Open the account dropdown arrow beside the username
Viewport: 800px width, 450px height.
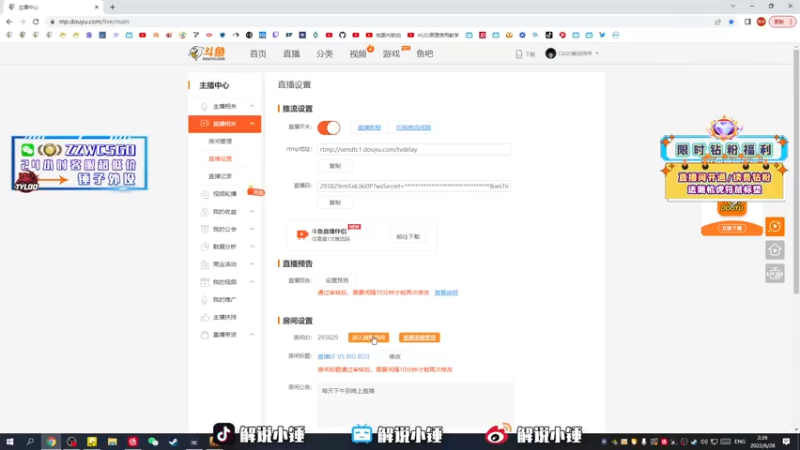(597, 54)
